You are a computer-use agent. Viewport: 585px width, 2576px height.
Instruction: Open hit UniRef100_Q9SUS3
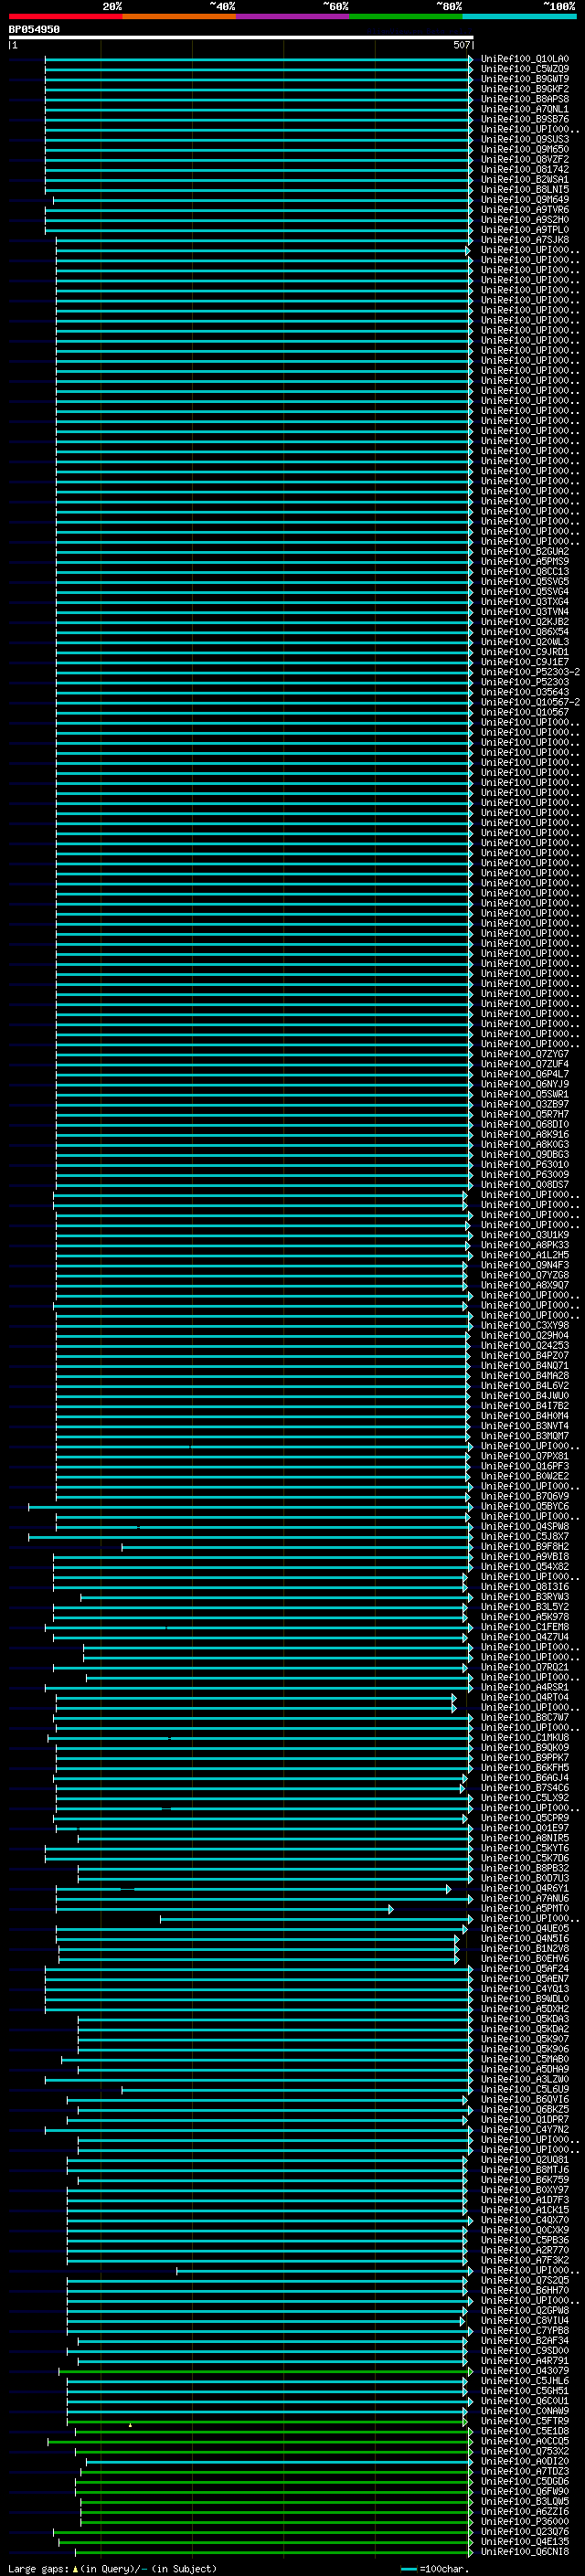tap(524, 139)
